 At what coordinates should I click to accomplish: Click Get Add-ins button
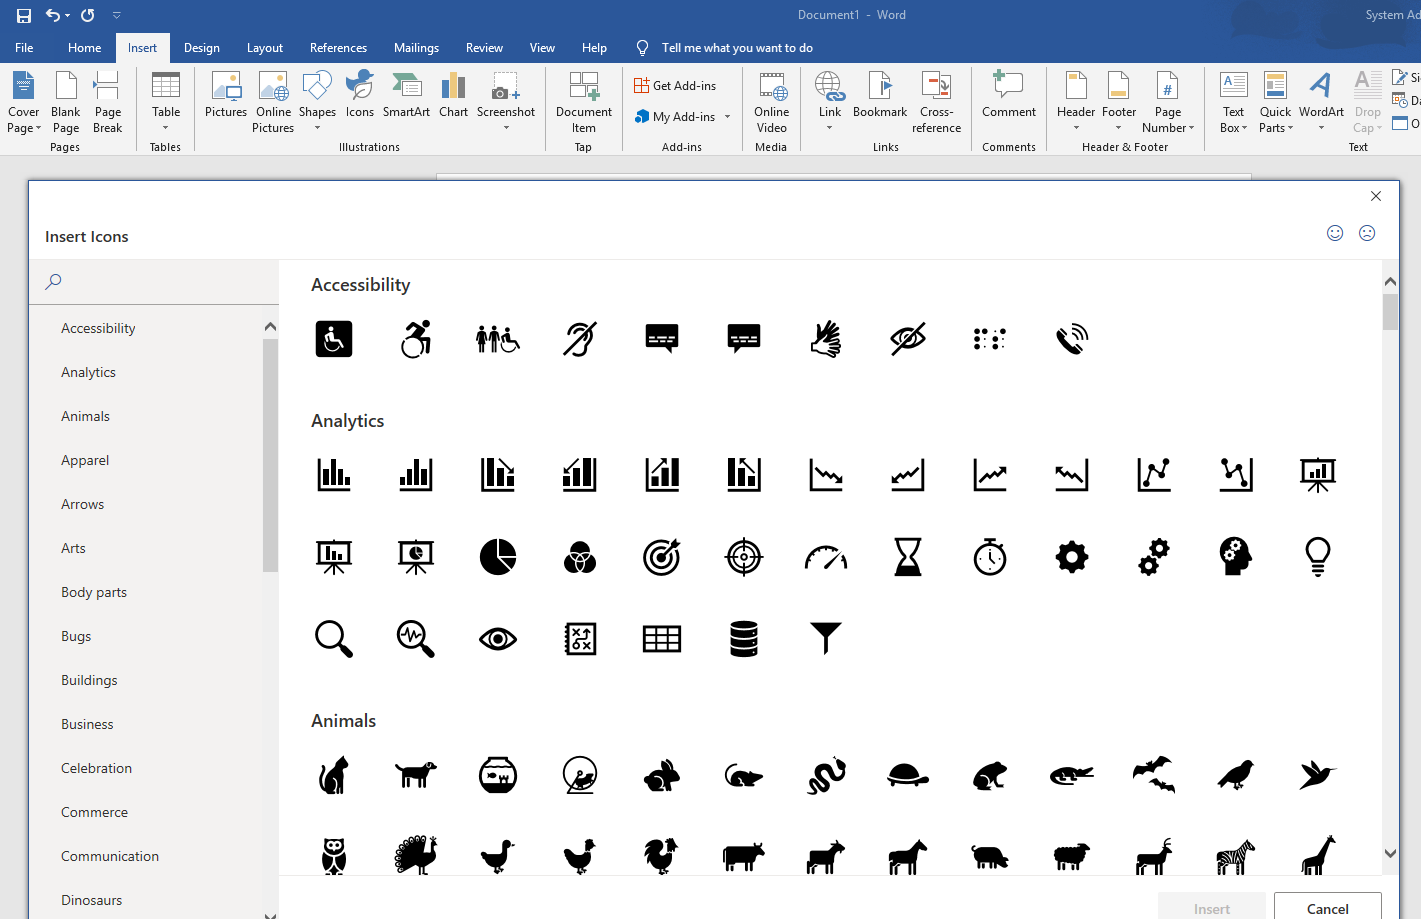click(x=675, y=86)
